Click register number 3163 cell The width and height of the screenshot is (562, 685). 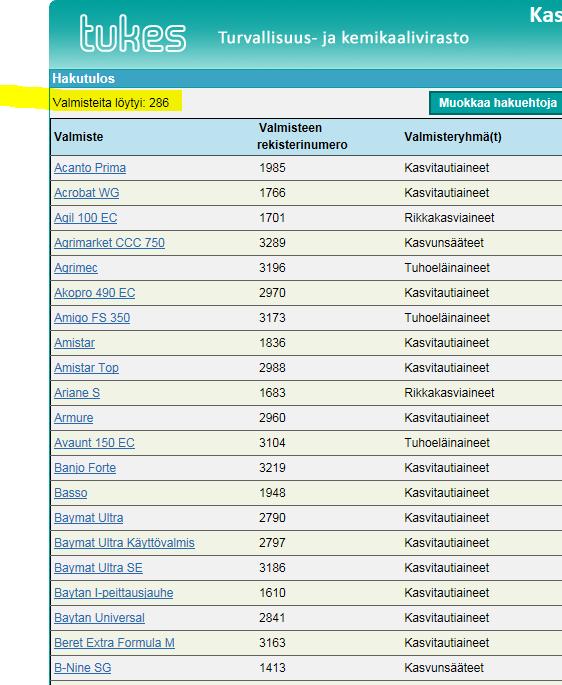pos(272,643)
